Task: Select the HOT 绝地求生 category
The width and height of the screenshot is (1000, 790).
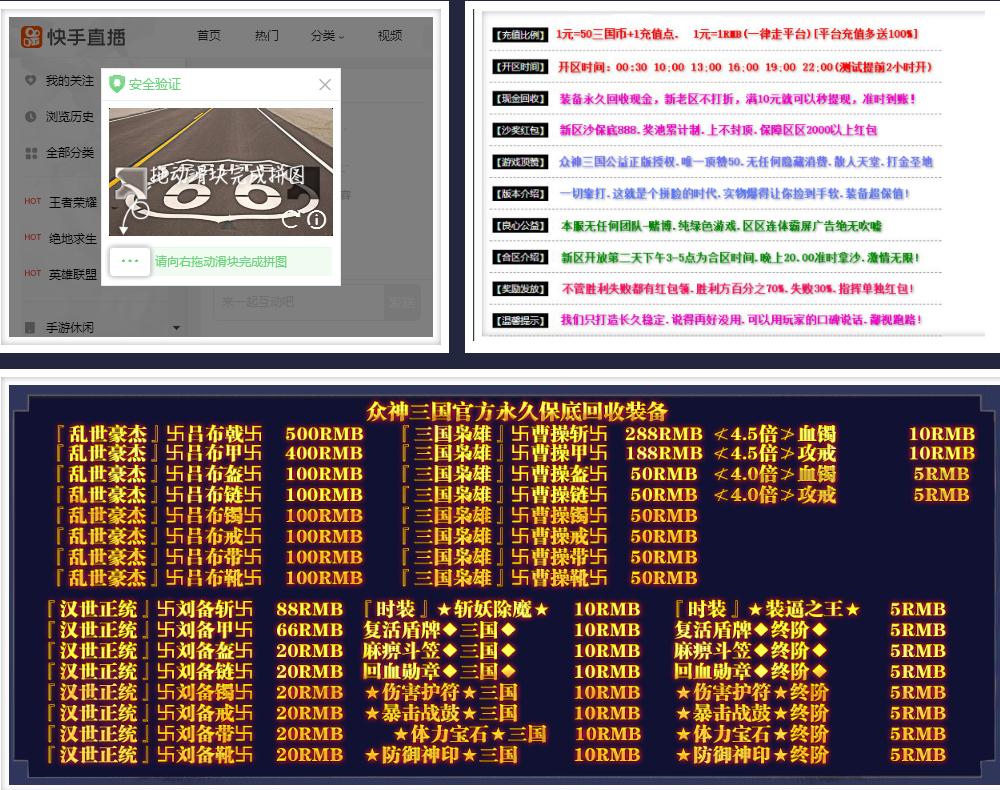Action: 61,238
